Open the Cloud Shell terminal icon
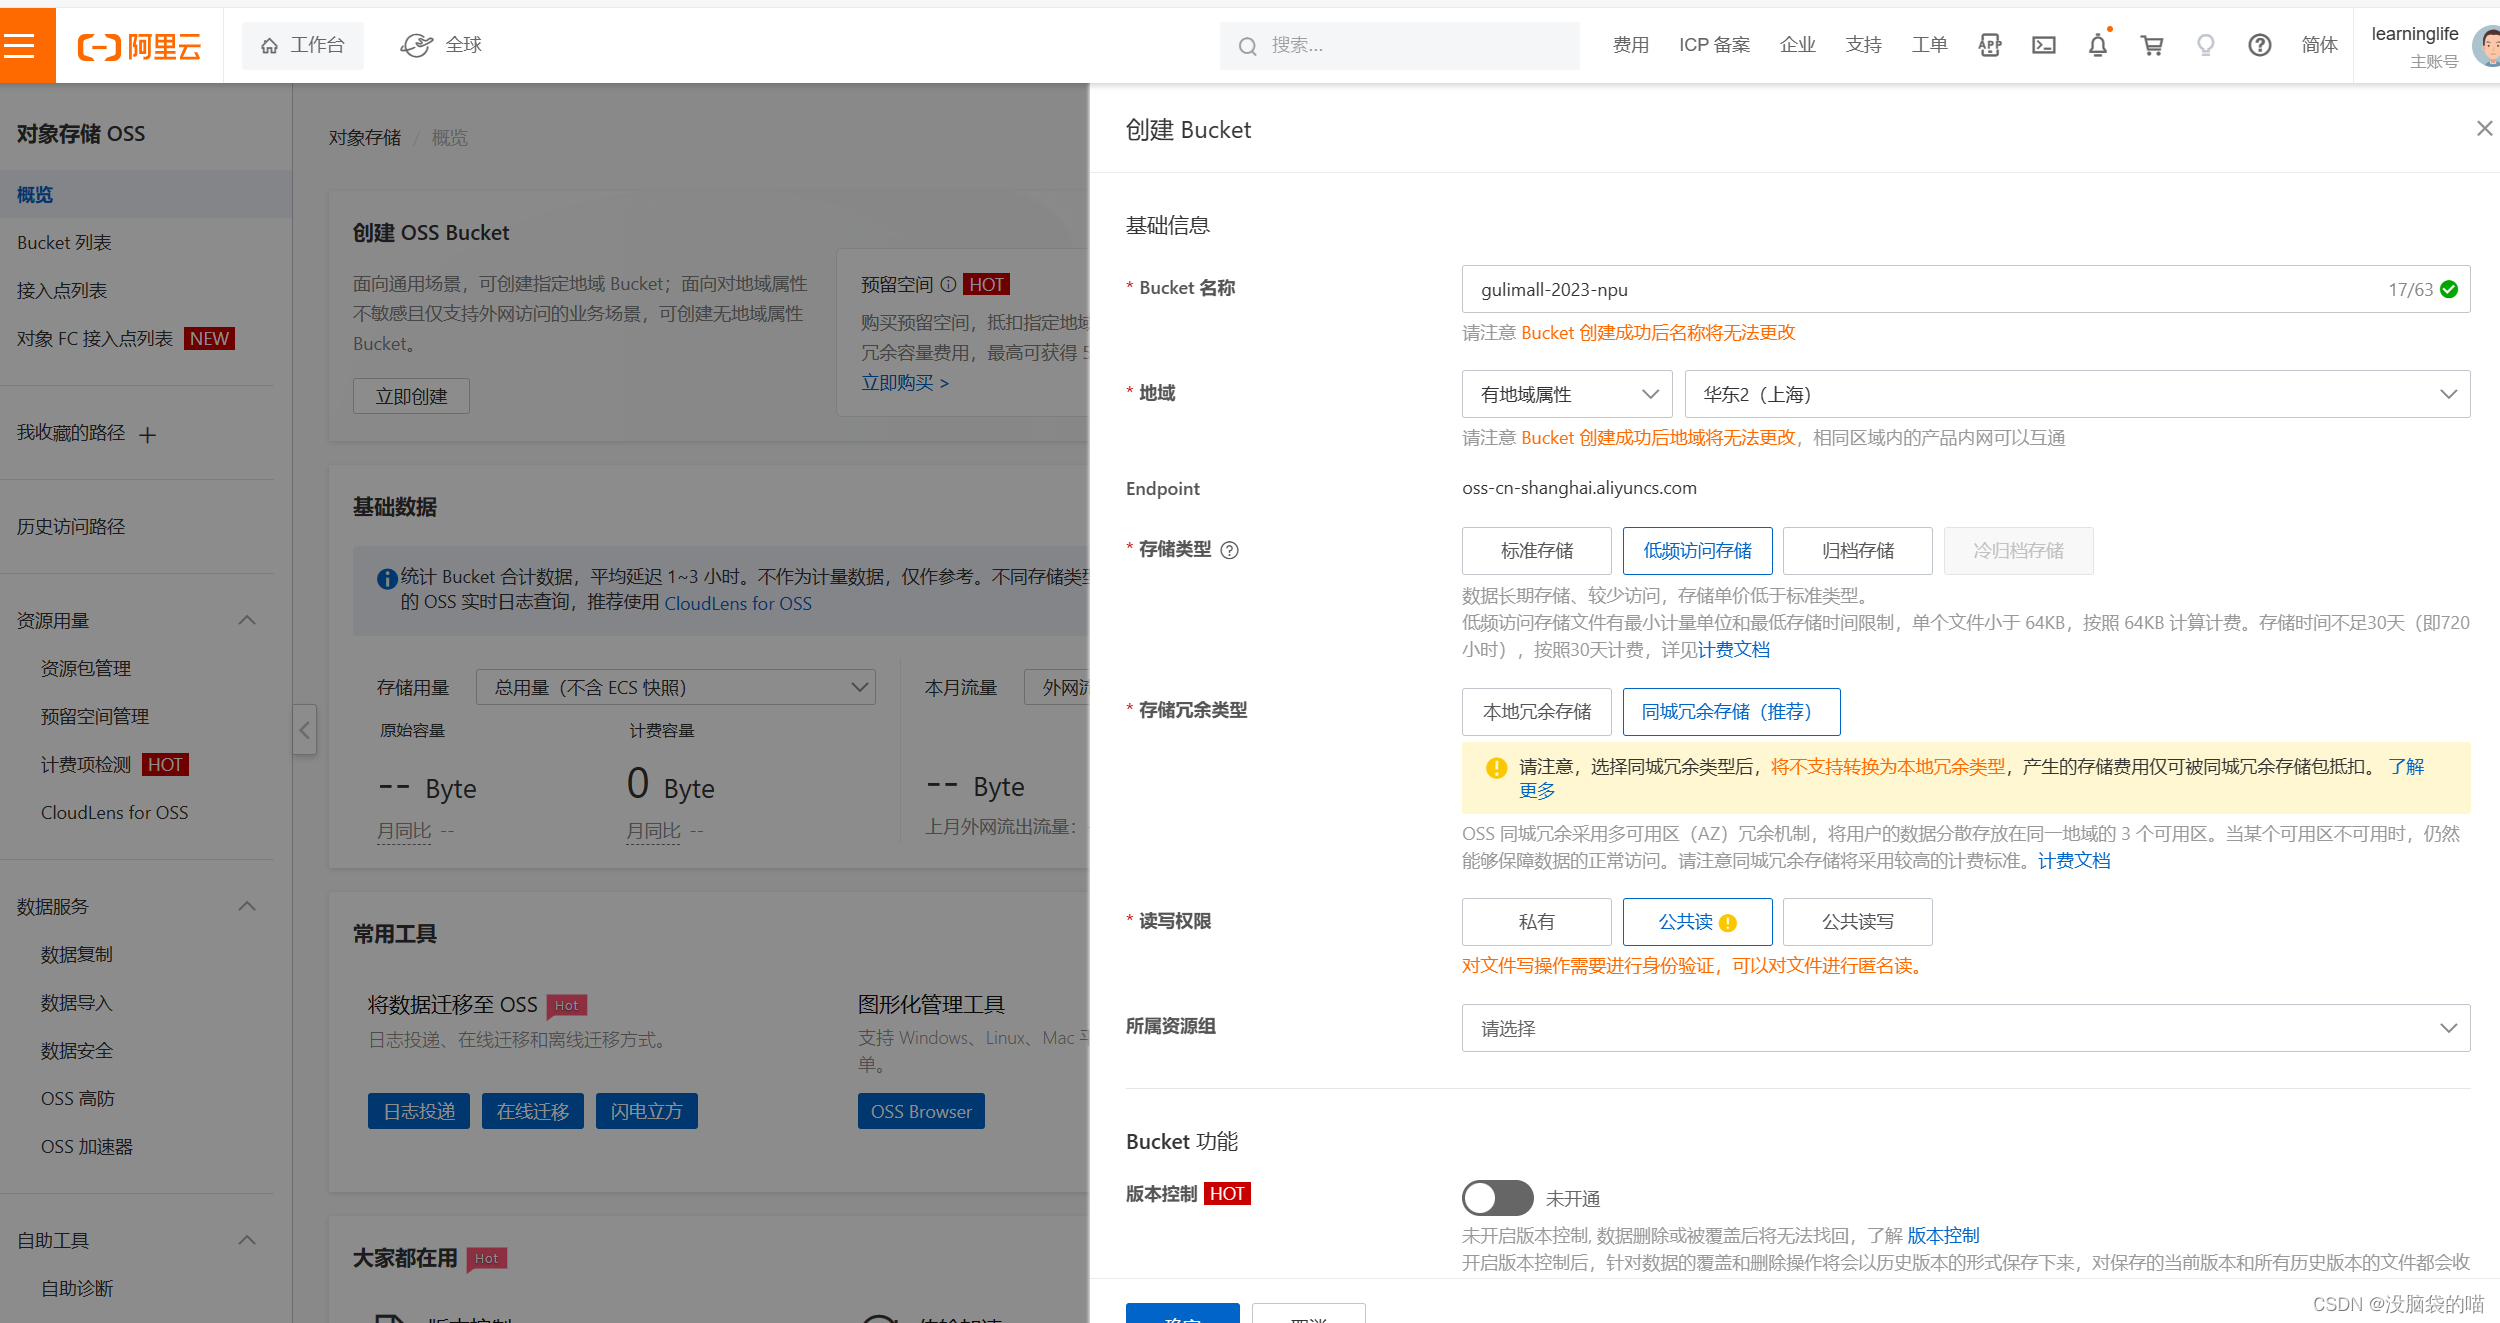 2044,45
